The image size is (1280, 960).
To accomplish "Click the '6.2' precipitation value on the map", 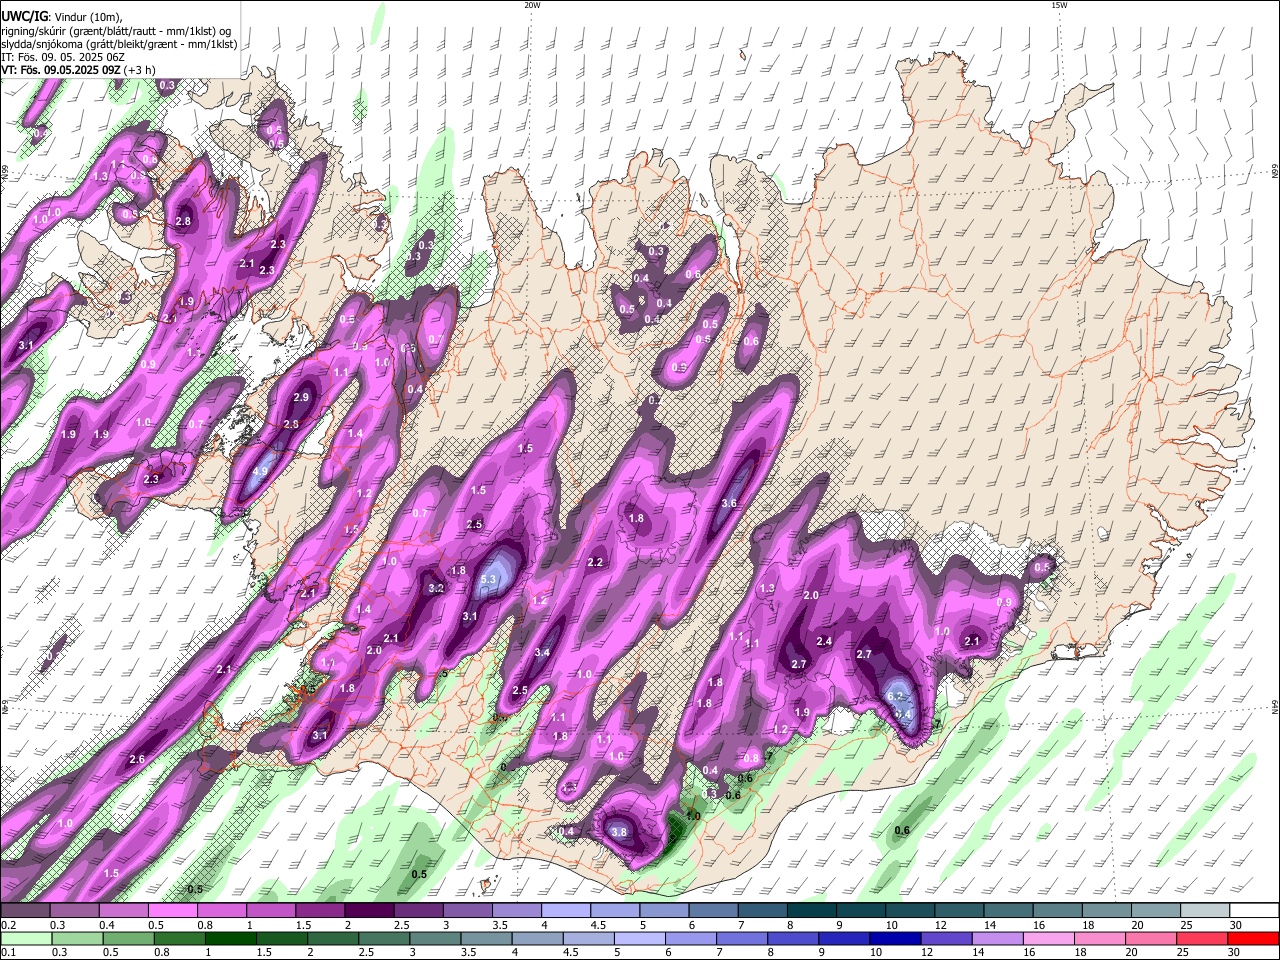I will 895,696.
